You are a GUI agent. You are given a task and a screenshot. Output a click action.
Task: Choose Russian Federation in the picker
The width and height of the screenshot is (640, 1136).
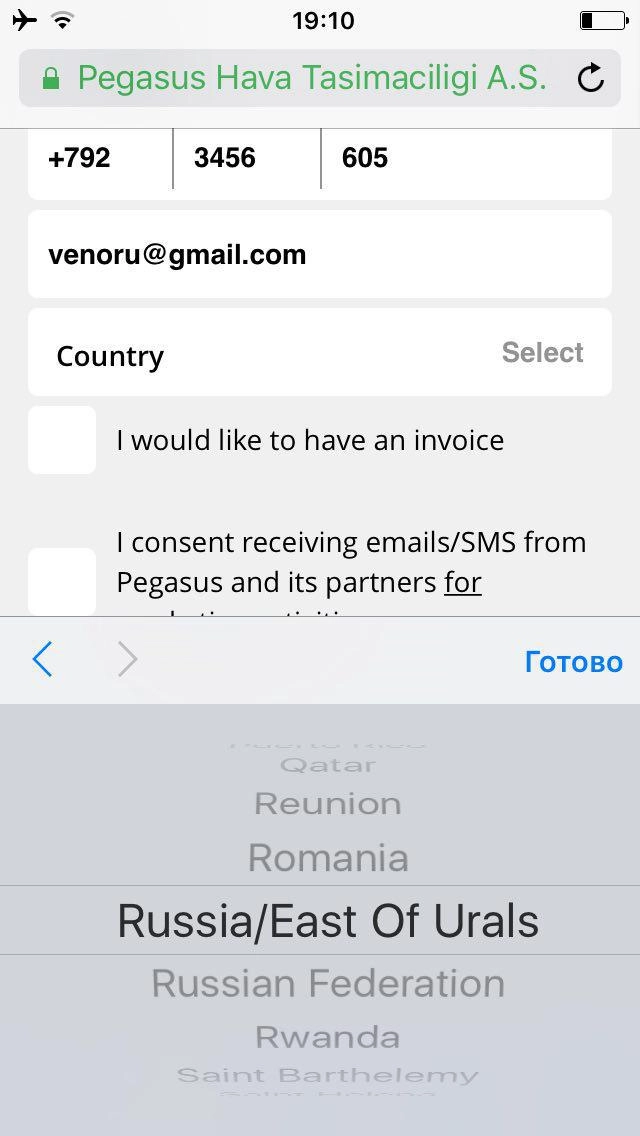(328, 984)
